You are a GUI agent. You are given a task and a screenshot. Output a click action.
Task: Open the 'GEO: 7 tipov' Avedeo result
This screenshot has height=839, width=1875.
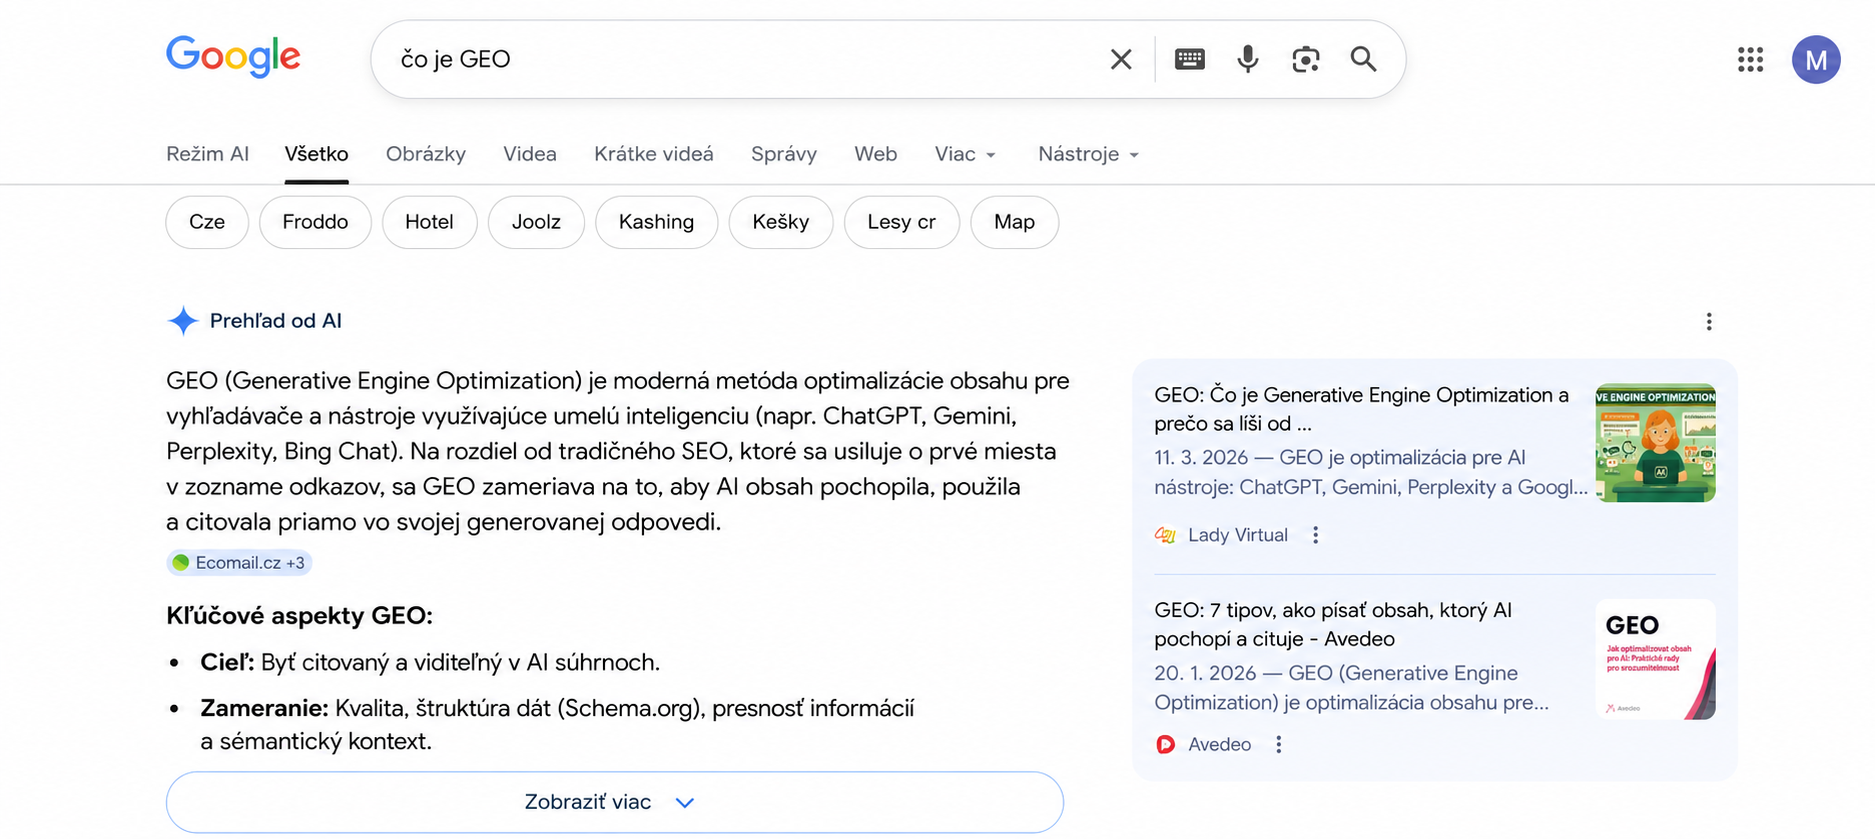[1333, 624]
